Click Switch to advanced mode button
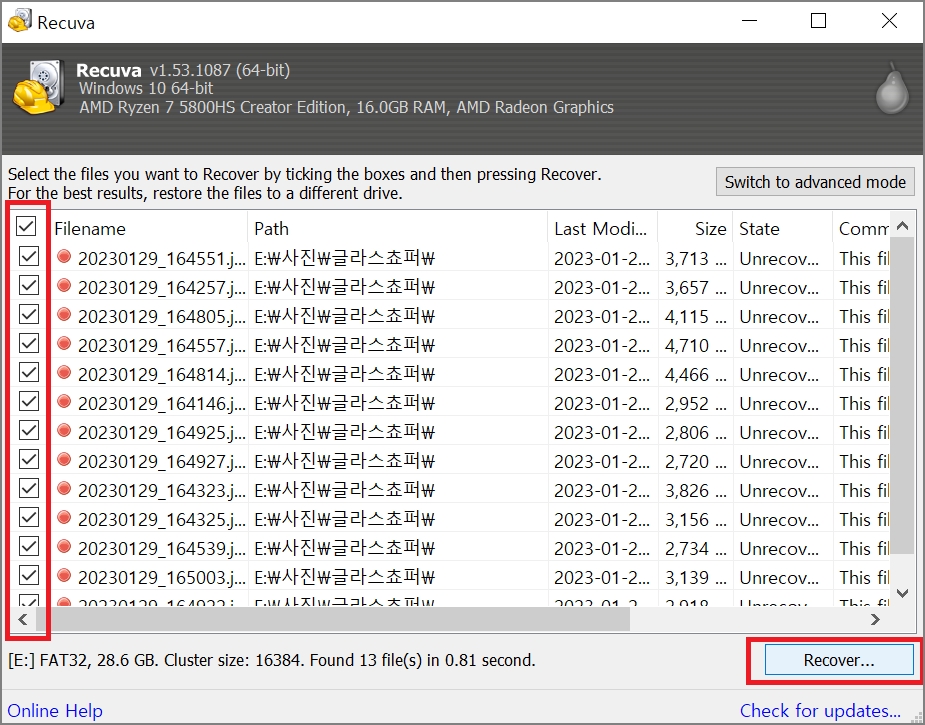The width and height of the screenshot is (925, 725). (815, 182)
